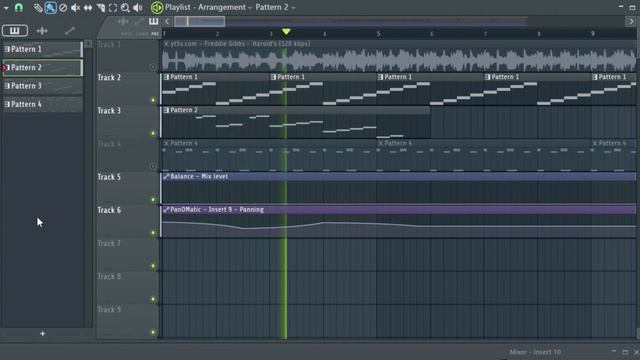Select the Mute tool
This screenshot has width=640, height=360.
pos(75,7)
